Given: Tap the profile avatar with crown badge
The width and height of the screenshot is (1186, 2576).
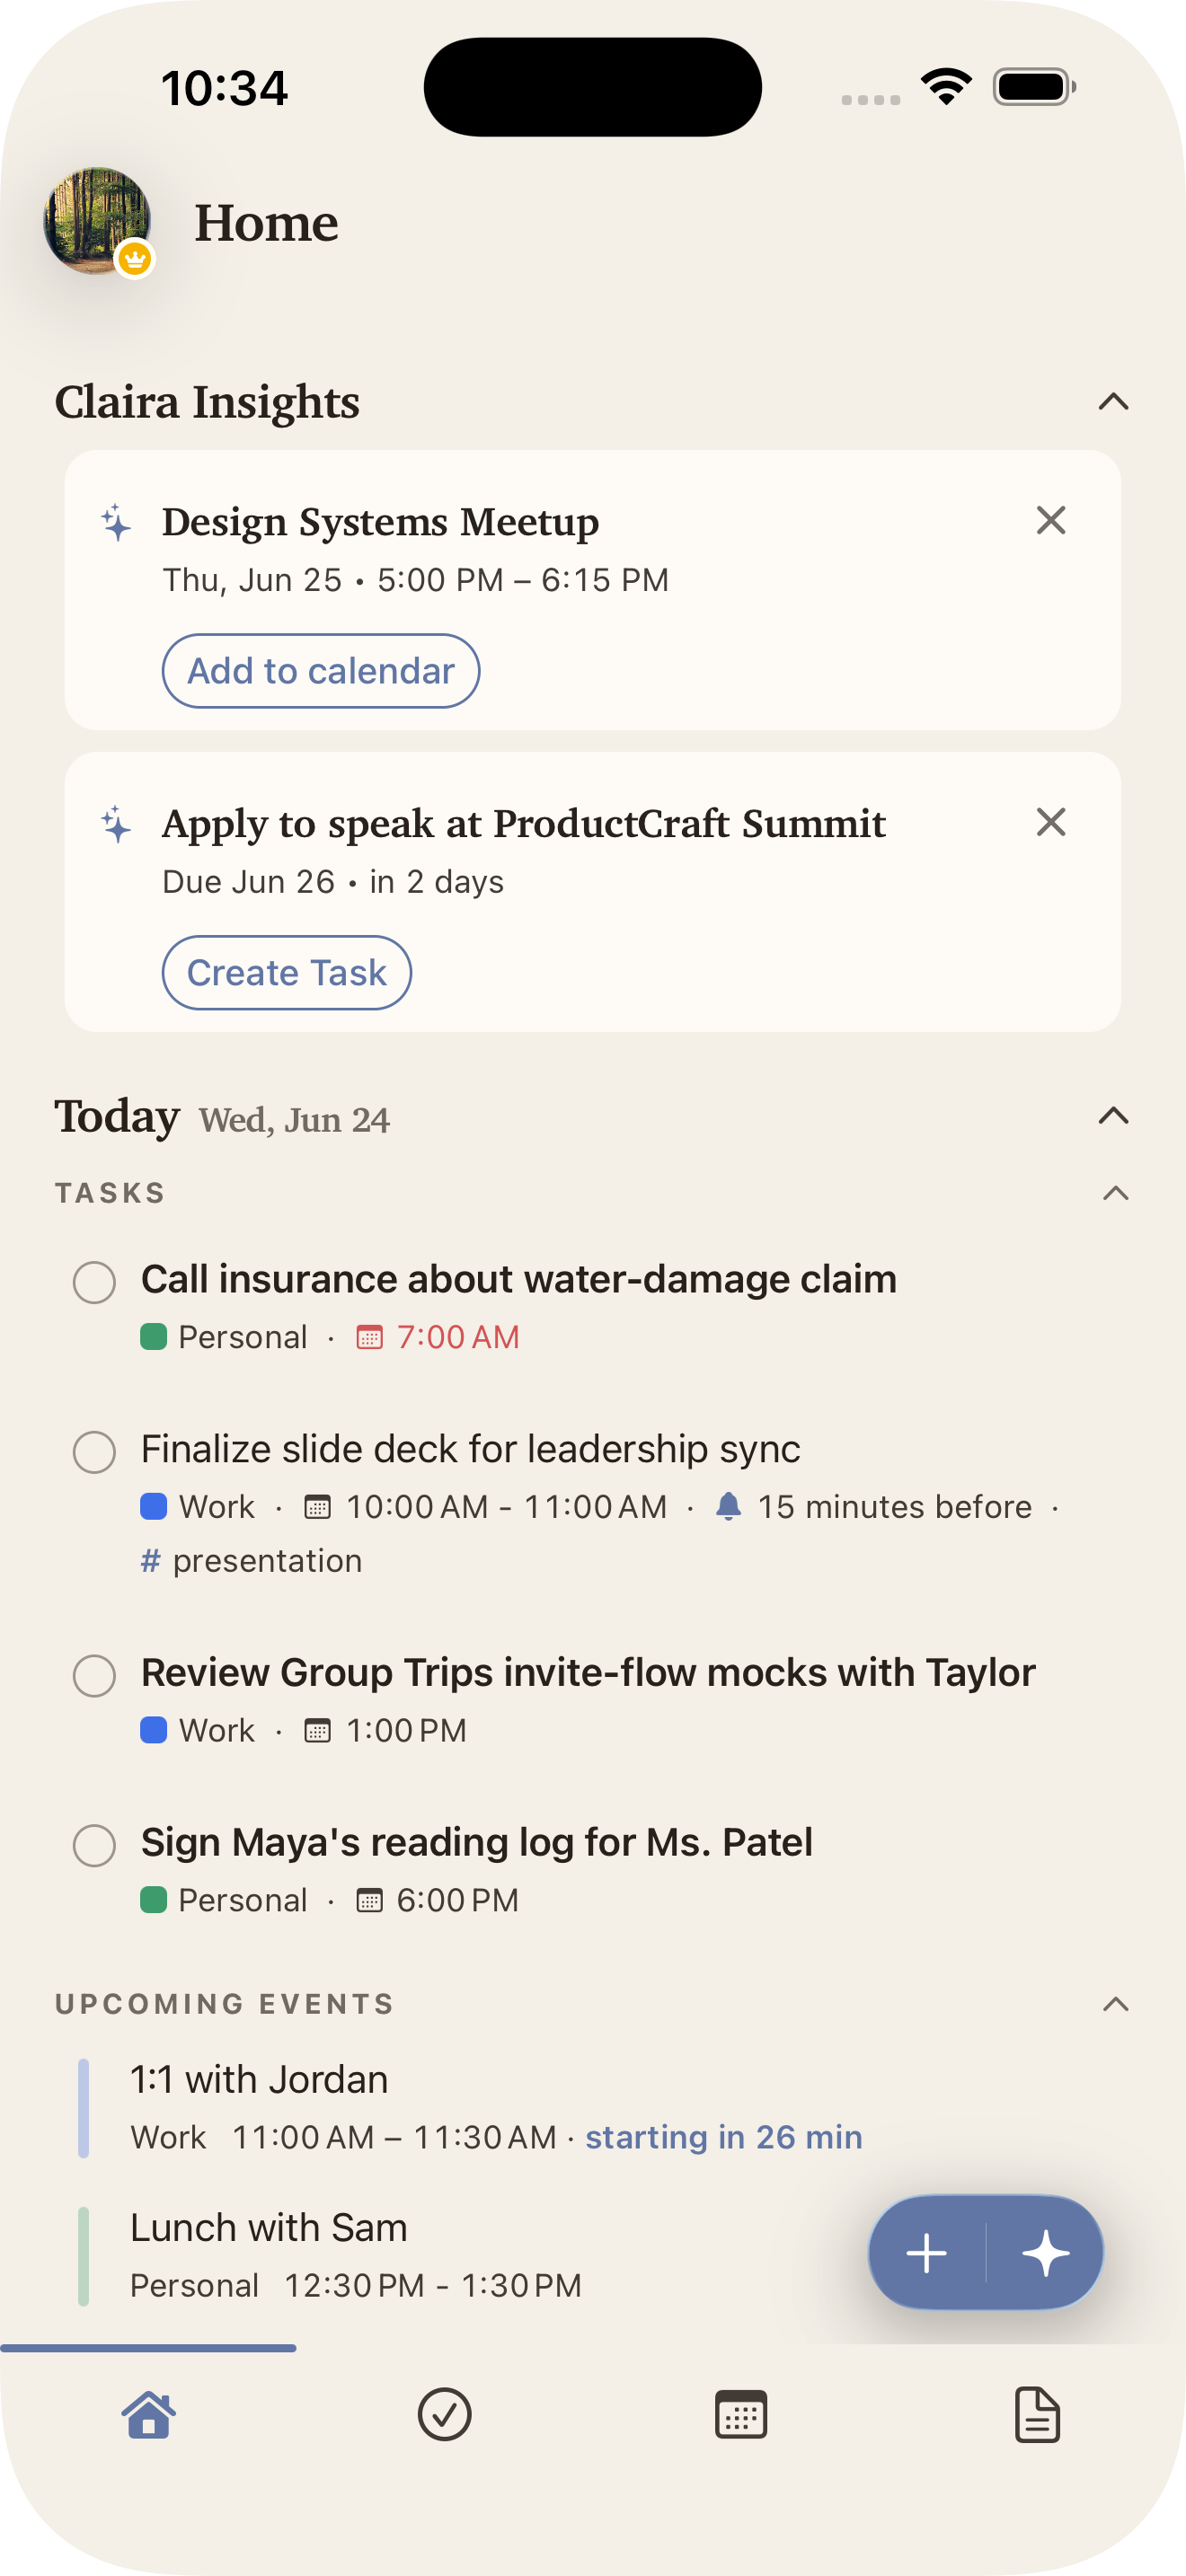Looking at the screenshot, I should (98, 222).
